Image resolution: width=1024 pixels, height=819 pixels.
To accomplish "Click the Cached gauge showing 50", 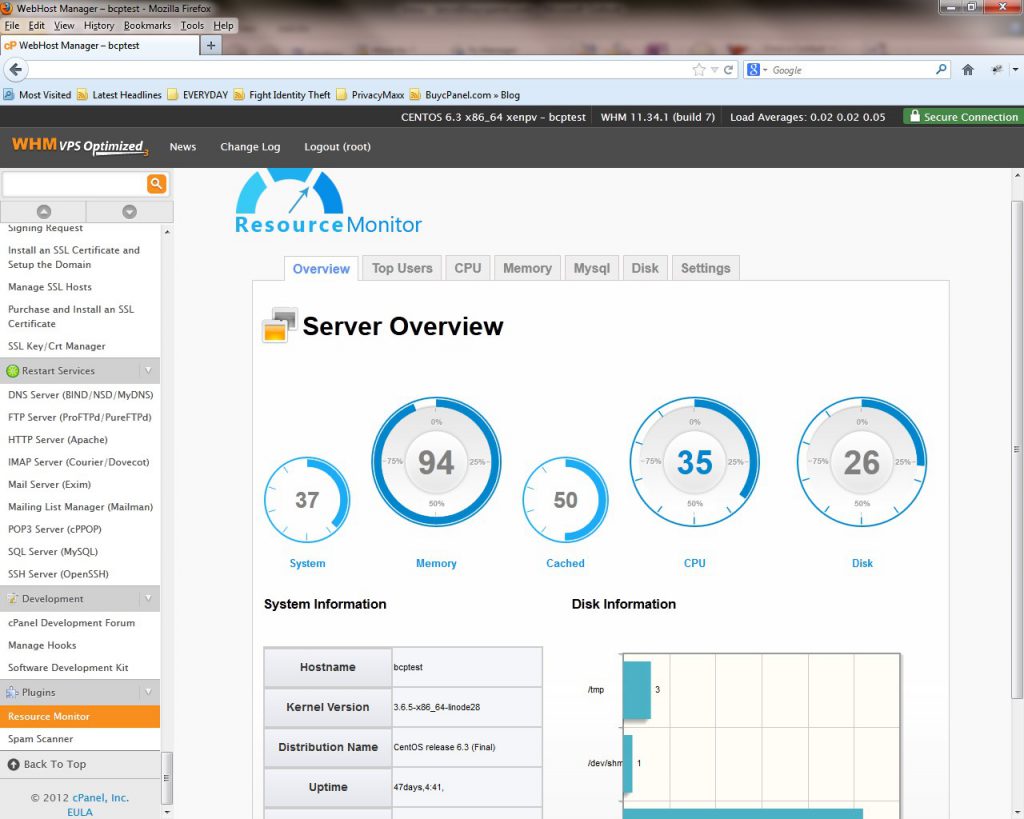I will coord(566,500).
